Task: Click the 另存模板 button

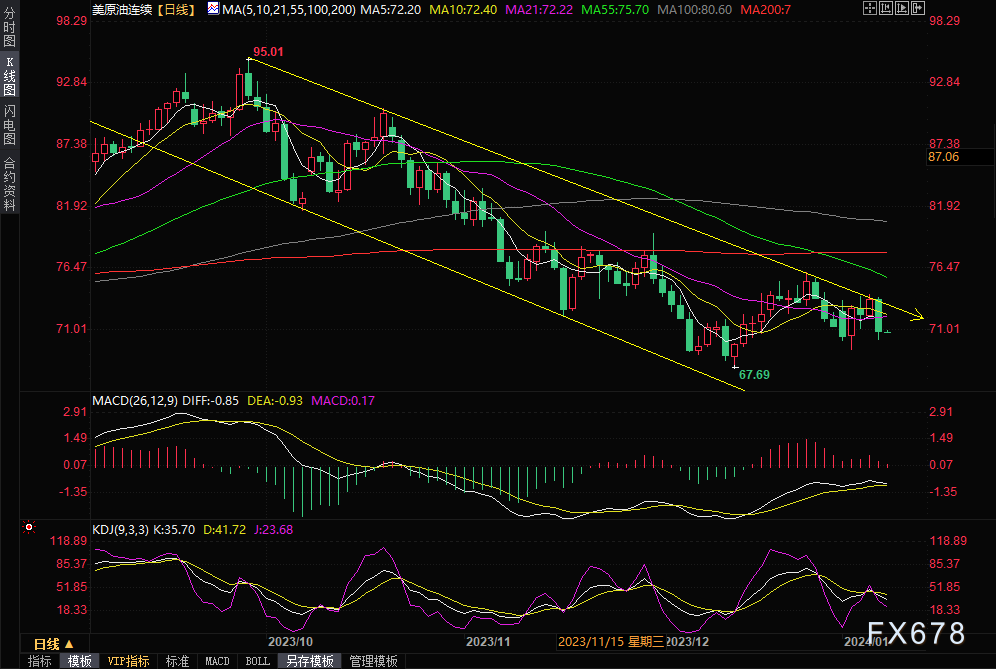Action: (x=310, y=661)
